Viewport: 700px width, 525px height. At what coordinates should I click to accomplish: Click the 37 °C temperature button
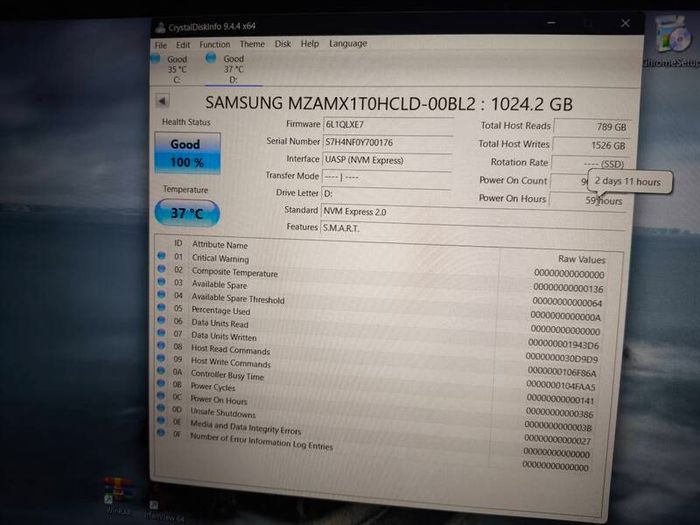(x=187, y=213)
